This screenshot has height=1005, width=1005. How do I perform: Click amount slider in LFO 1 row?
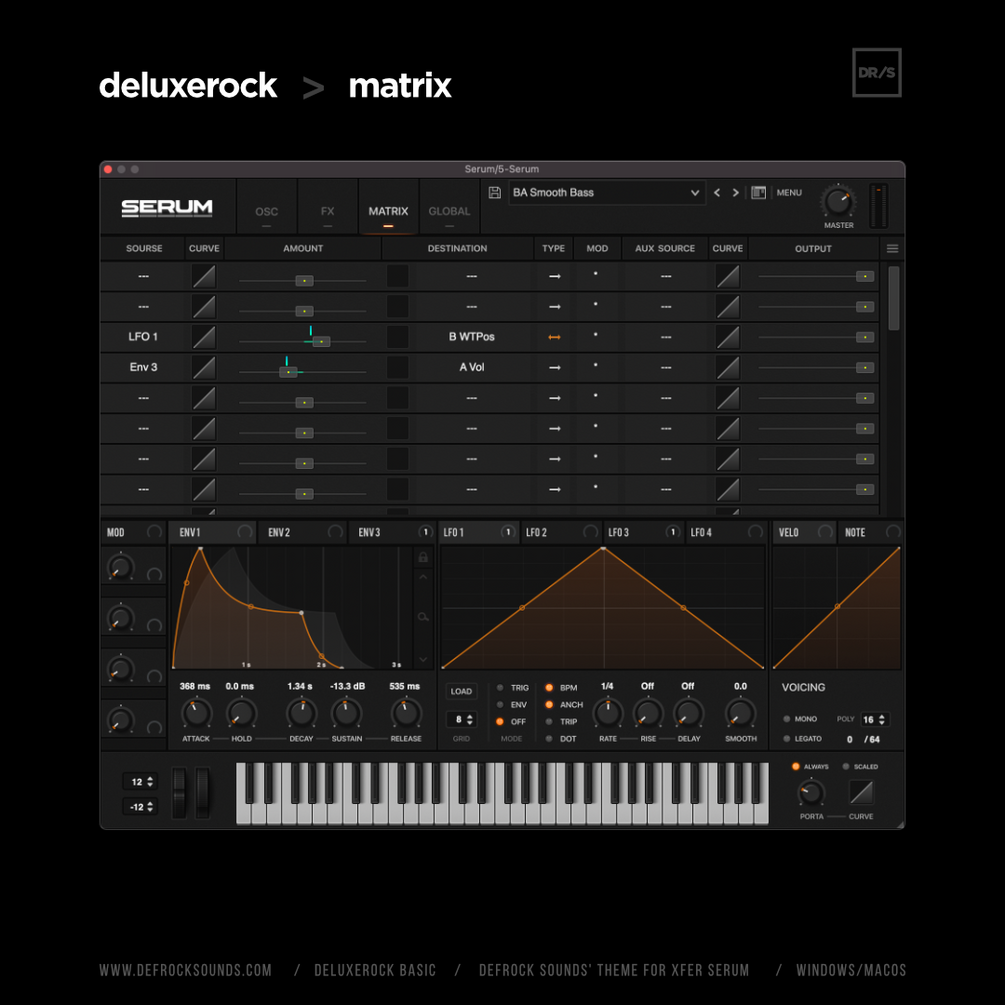point(303,340)
